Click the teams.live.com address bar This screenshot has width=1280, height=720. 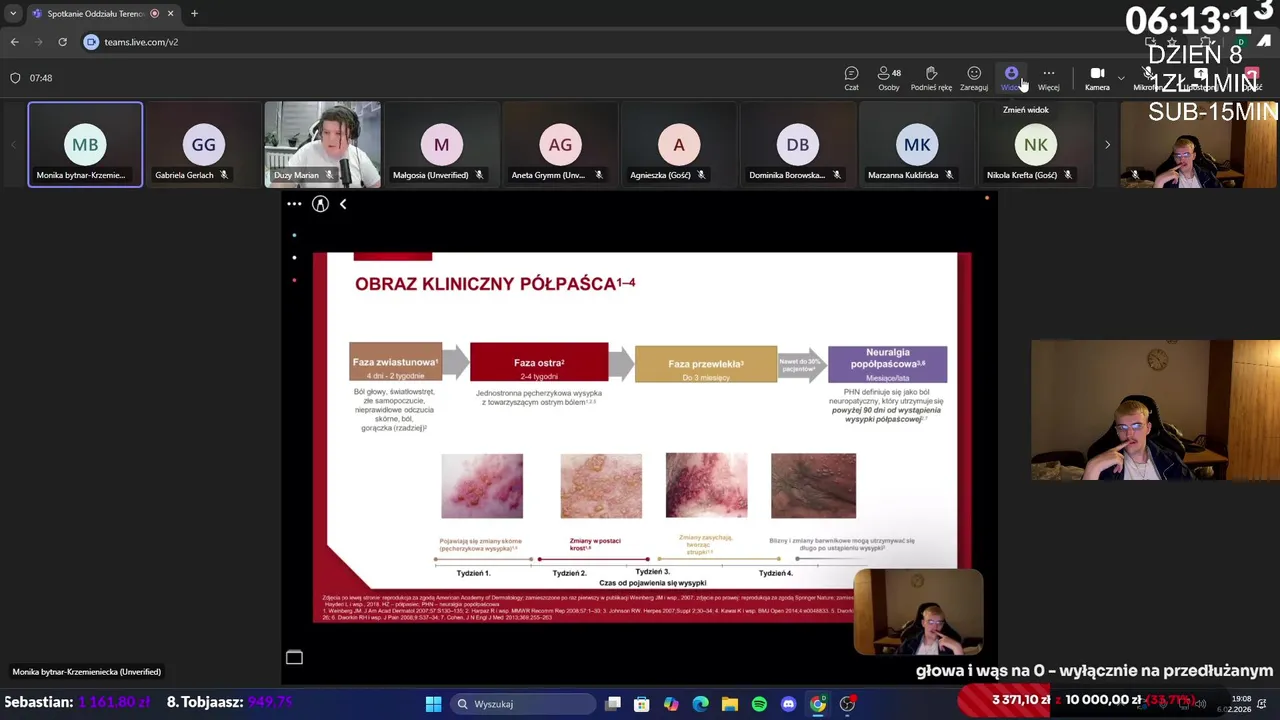coord(140,42)
